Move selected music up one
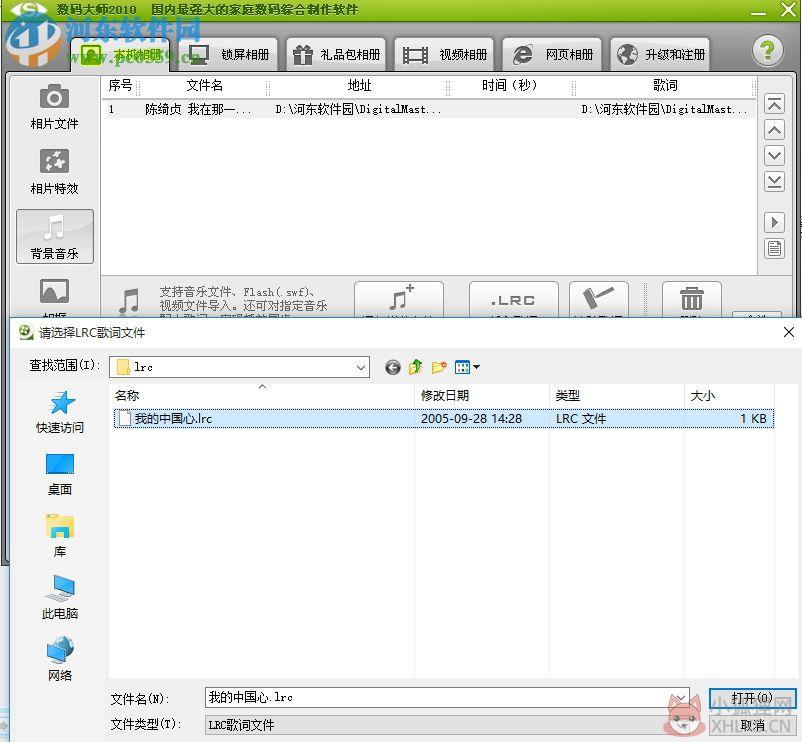Screen dimensions: 802x742 [x=774, y=130]
